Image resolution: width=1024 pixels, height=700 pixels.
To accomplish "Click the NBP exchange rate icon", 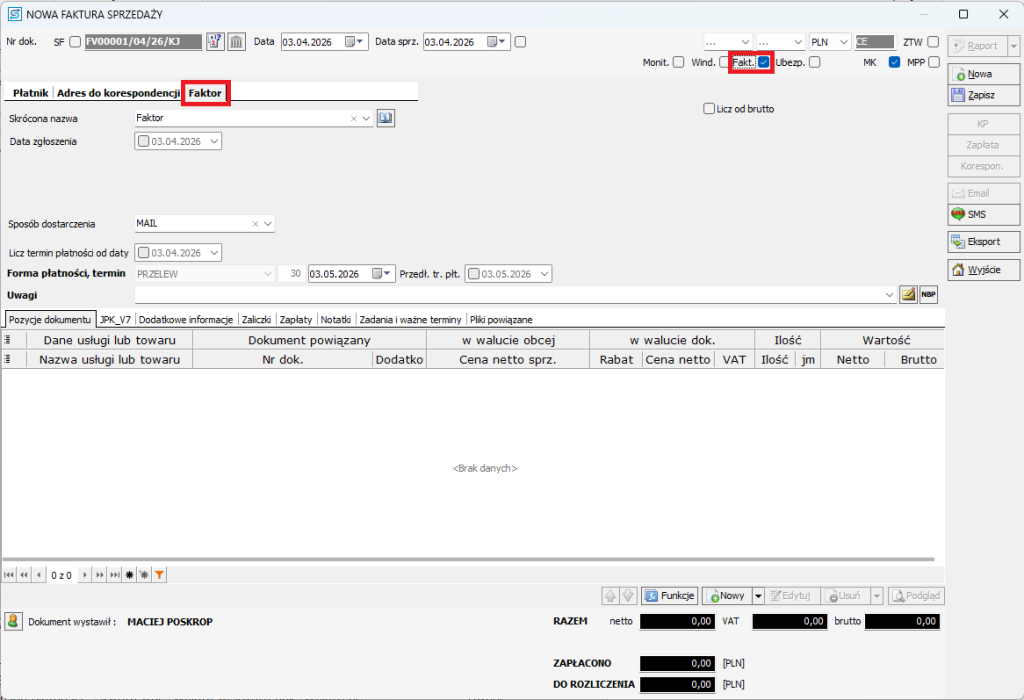I will [929, 294].
